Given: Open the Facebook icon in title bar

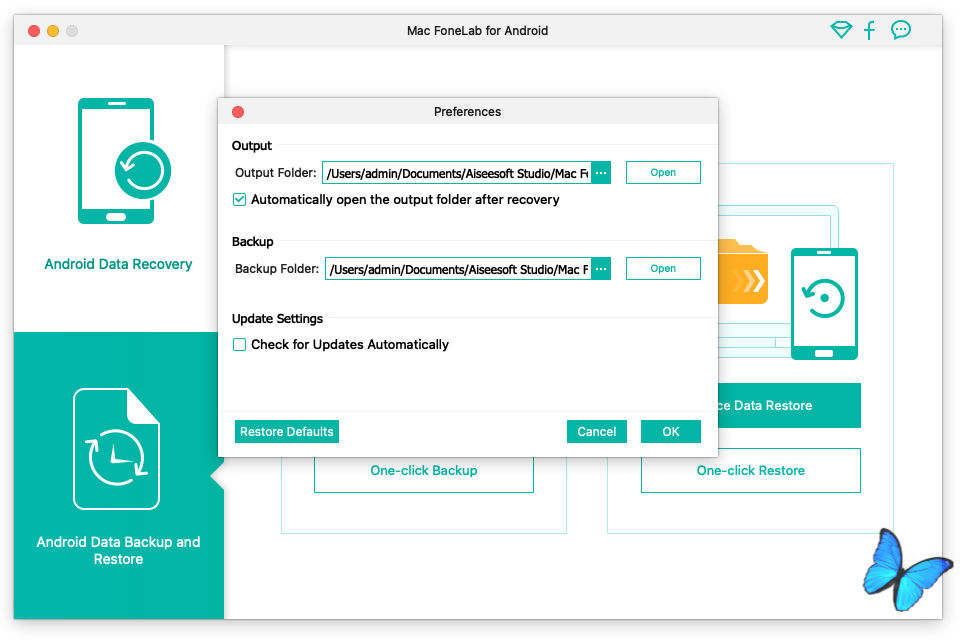Looking at the screenshot, I should (x=870, y=30).
